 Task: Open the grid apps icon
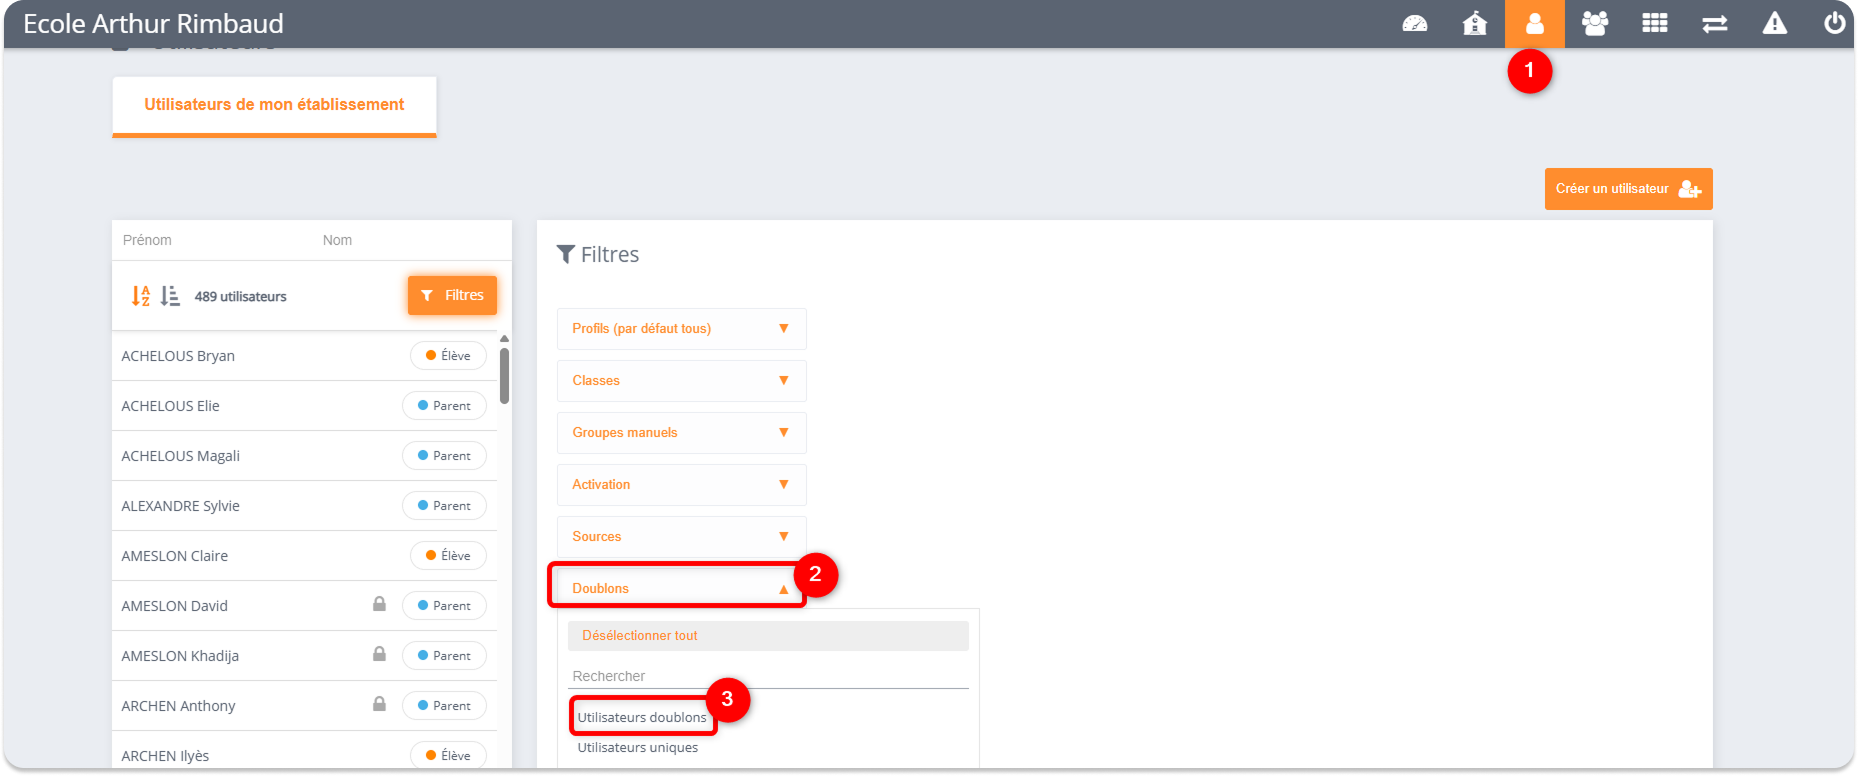(x=1655, y=23)
